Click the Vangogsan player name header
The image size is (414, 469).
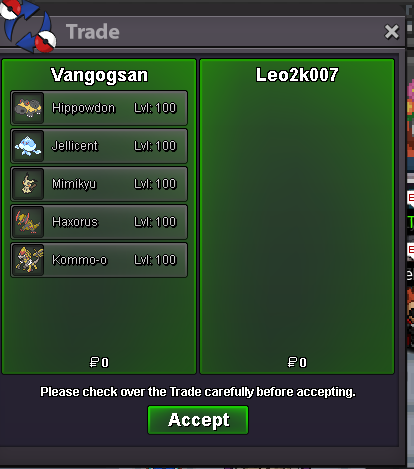[99, 75]
